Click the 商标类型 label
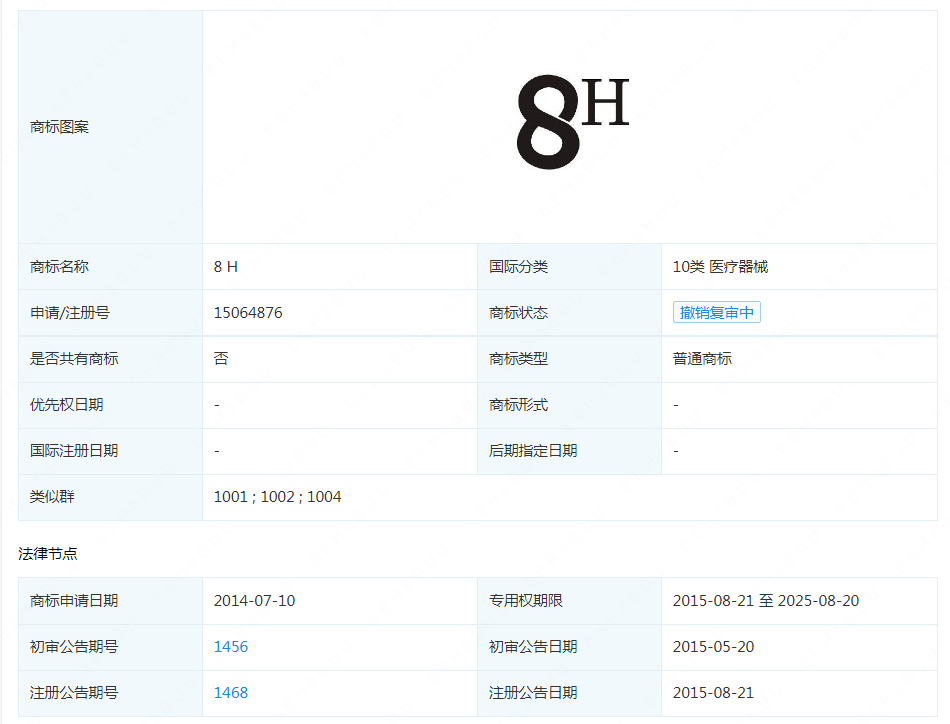 [x=519, y=359]
